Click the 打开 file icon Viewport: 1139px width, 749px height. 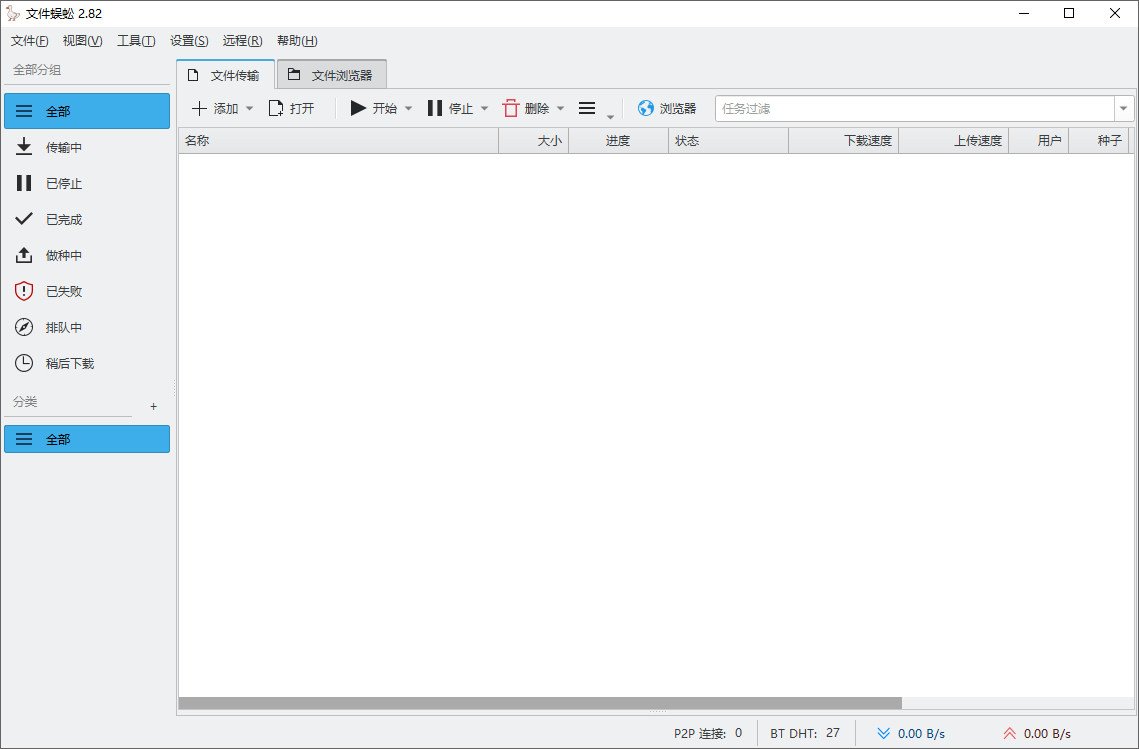point(276,109)
